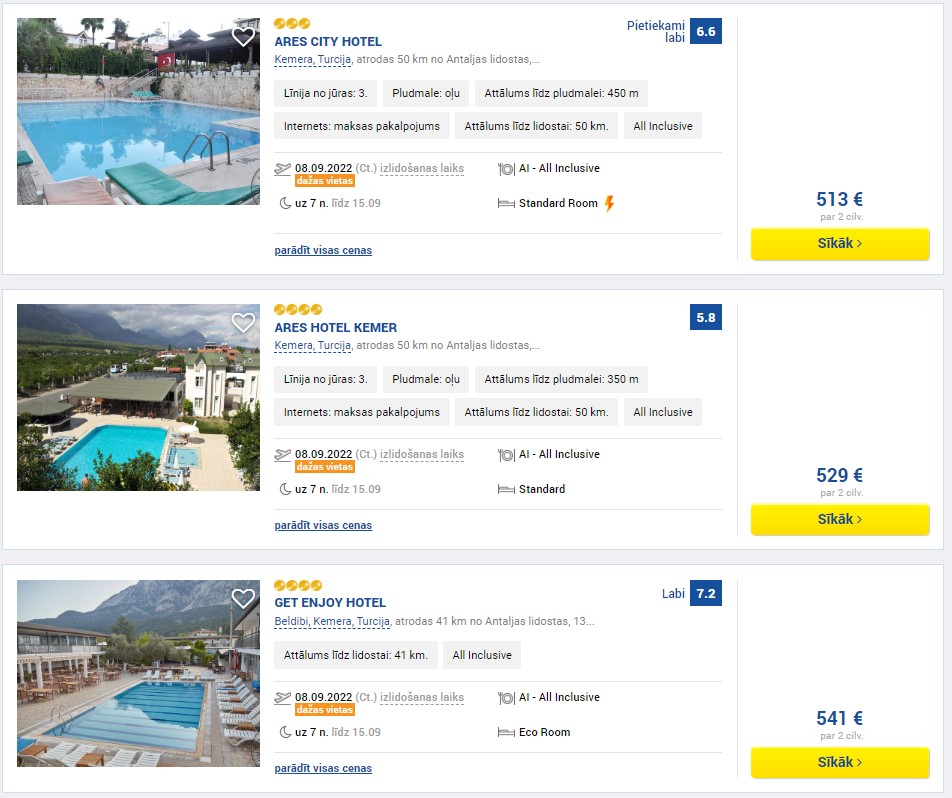
Task: Toggle heart on Ares Hotel Kemer photo
Action: tap(243, 322)
